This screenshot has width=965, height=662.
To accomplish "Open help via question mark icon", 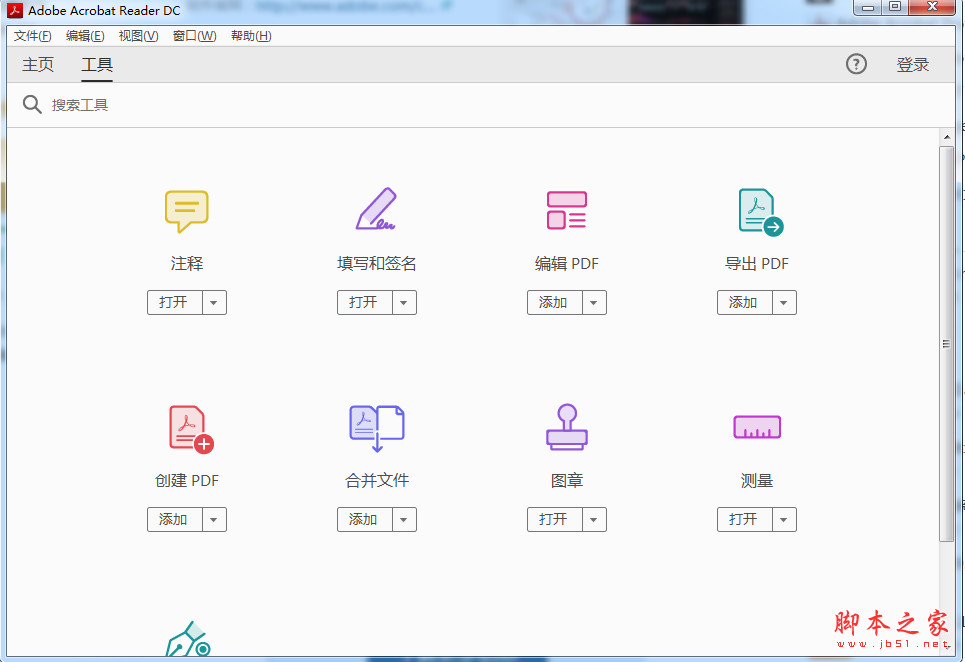I will coord(856,64).
